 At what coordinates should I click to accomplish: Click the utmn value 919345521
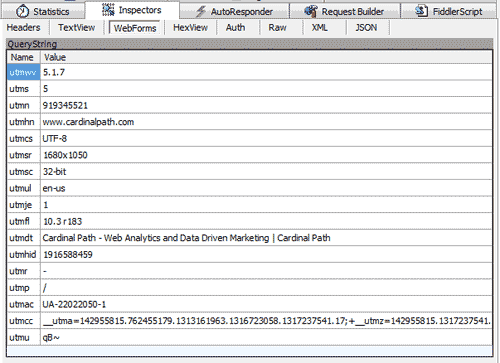(65, 105)
